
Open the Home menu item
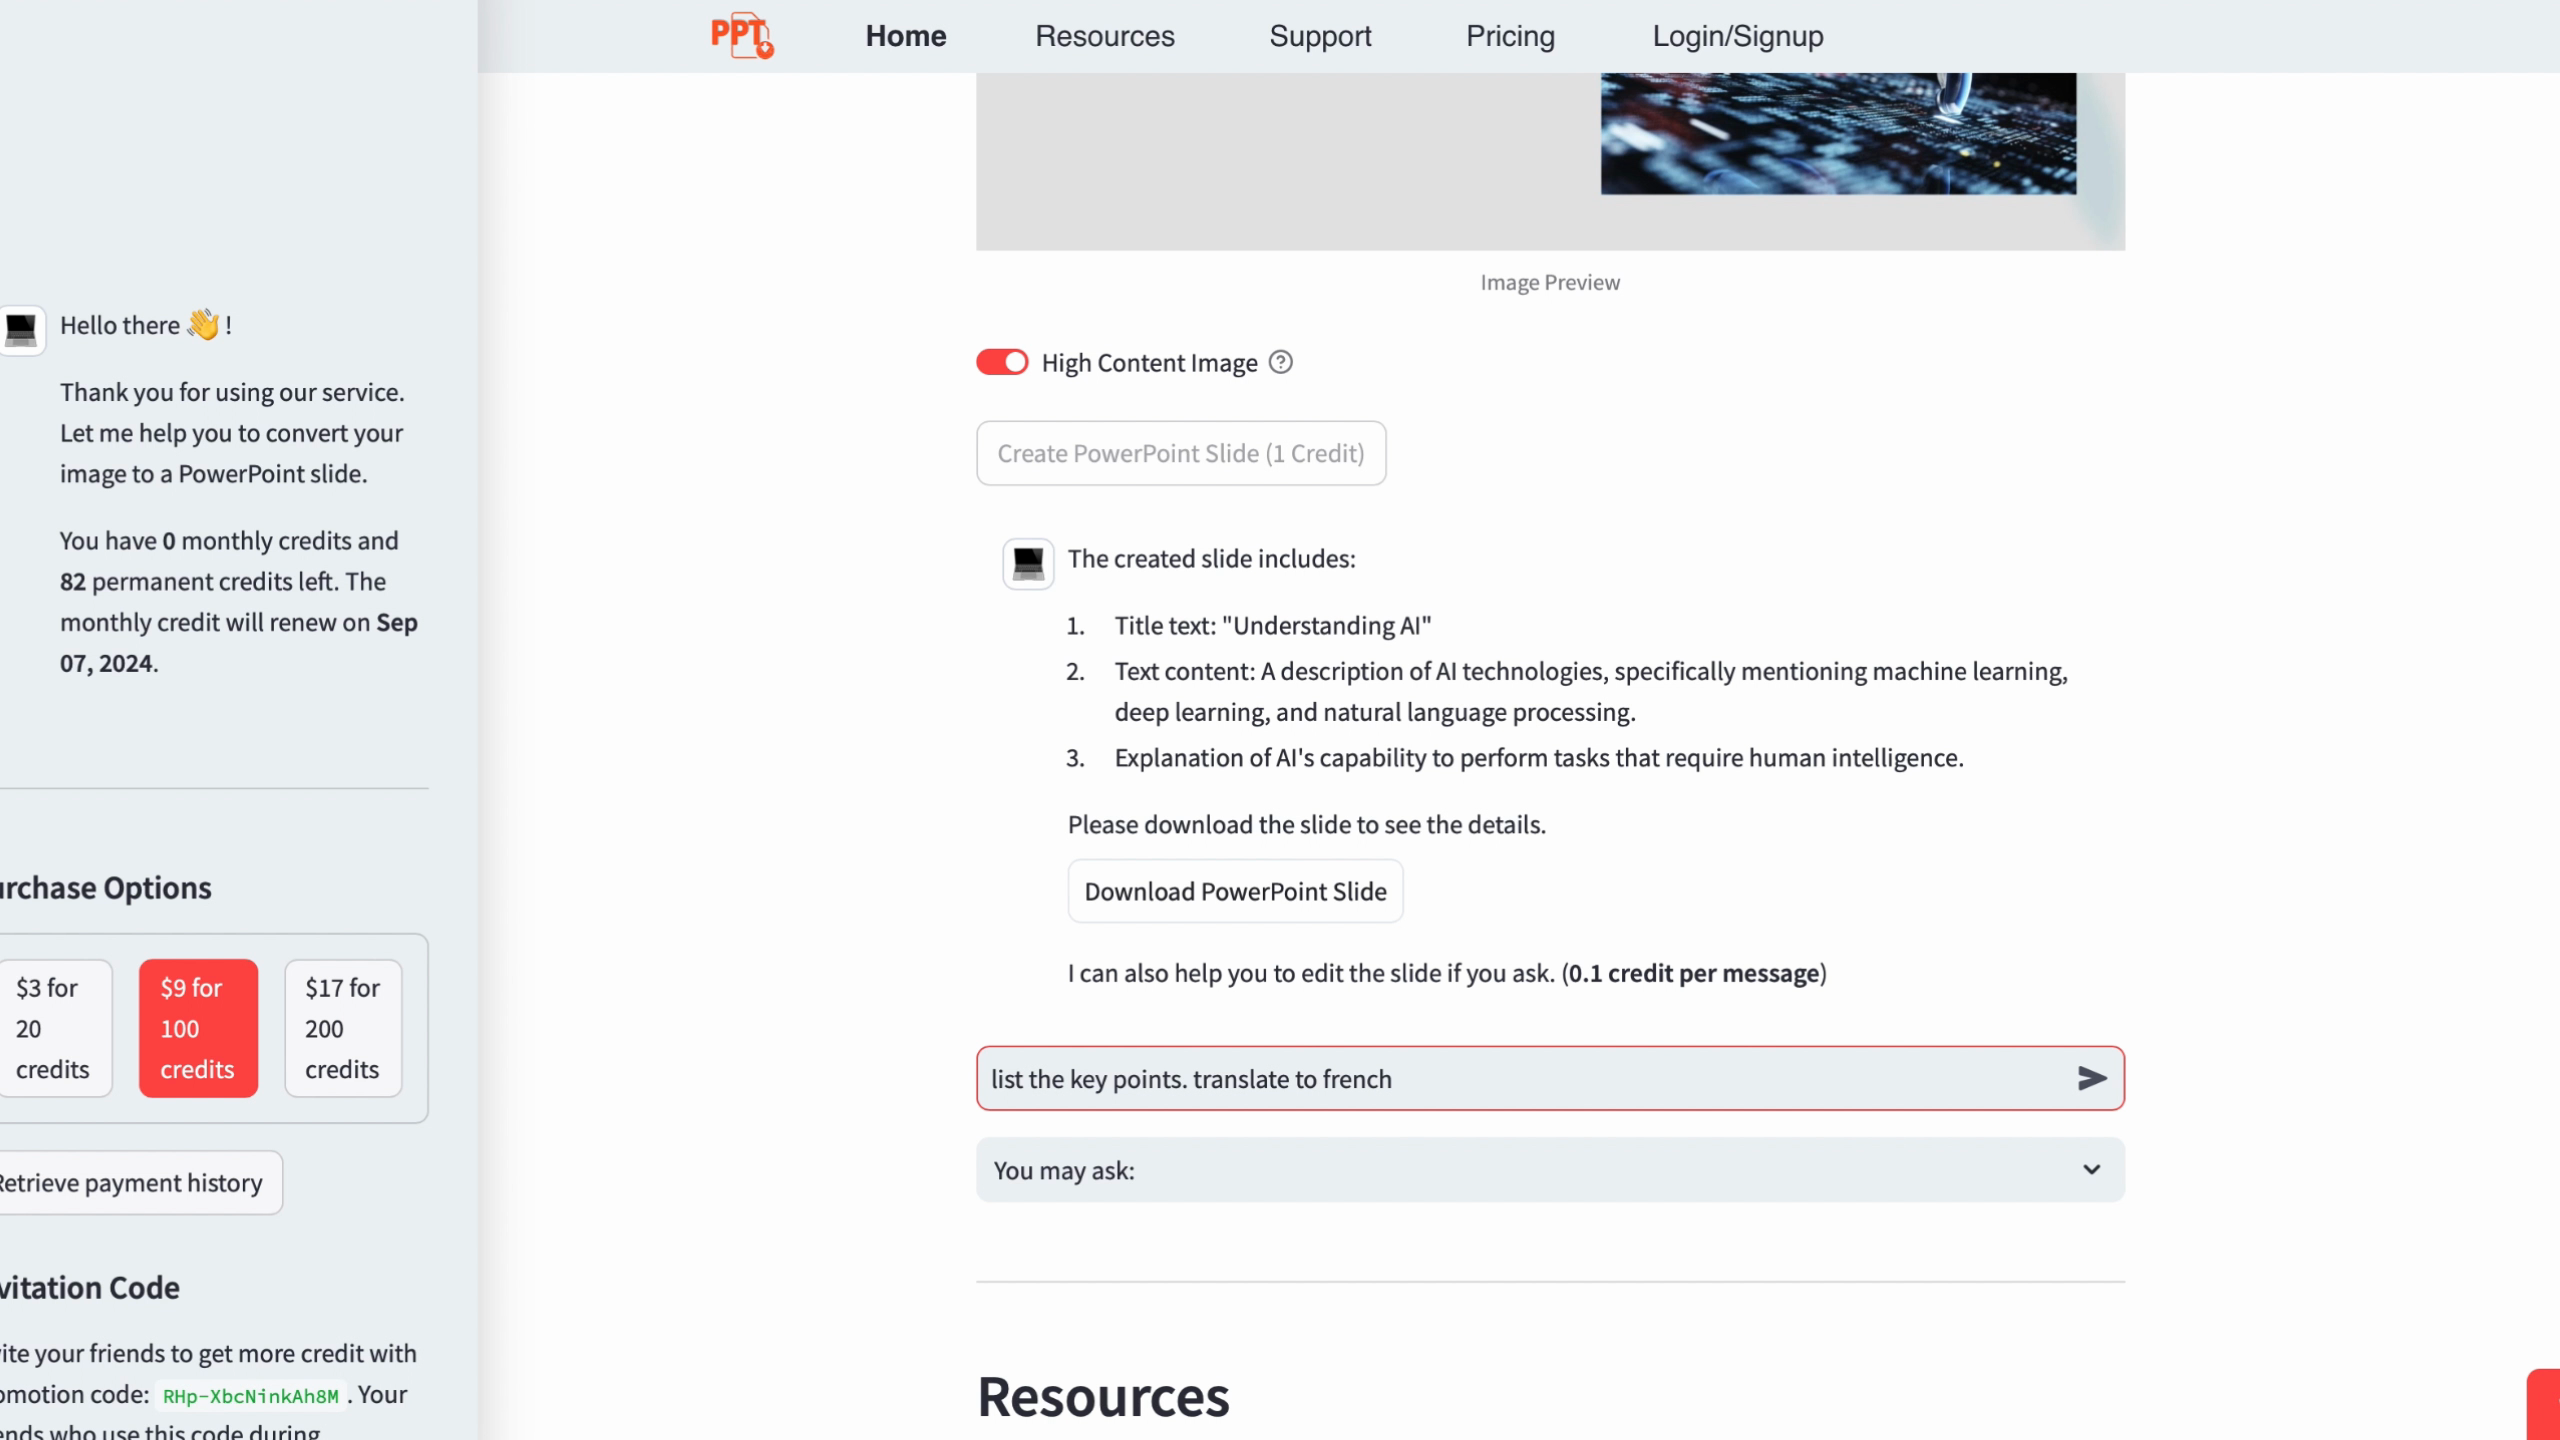(x=905, y=36)
